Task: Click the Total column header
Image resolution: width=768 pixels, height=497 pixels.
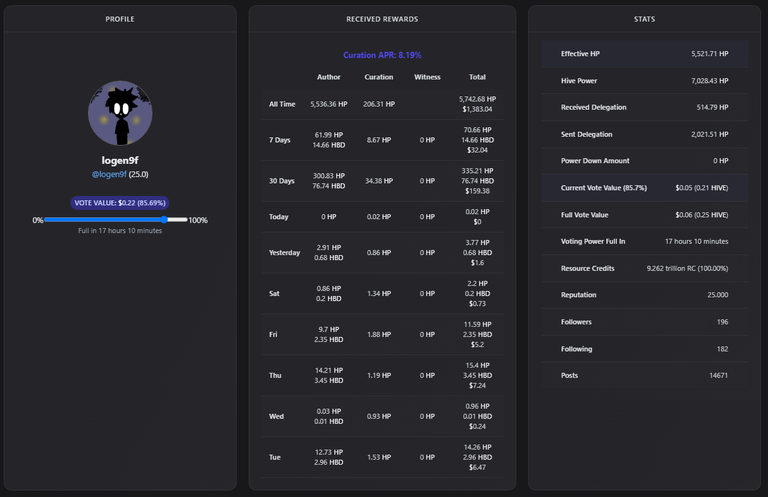Action: (477, 77)
